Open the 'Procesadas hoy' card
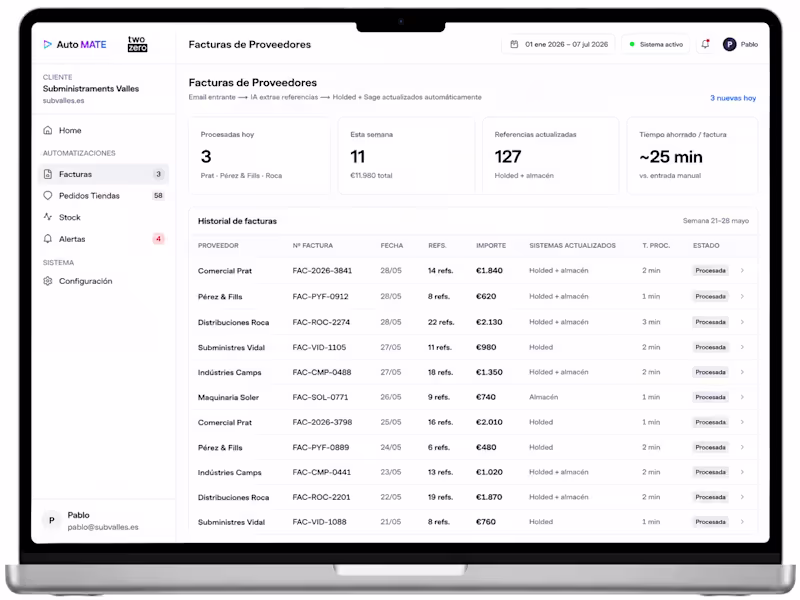The width and height of the screenshot is (800, 600). point(259,155)
